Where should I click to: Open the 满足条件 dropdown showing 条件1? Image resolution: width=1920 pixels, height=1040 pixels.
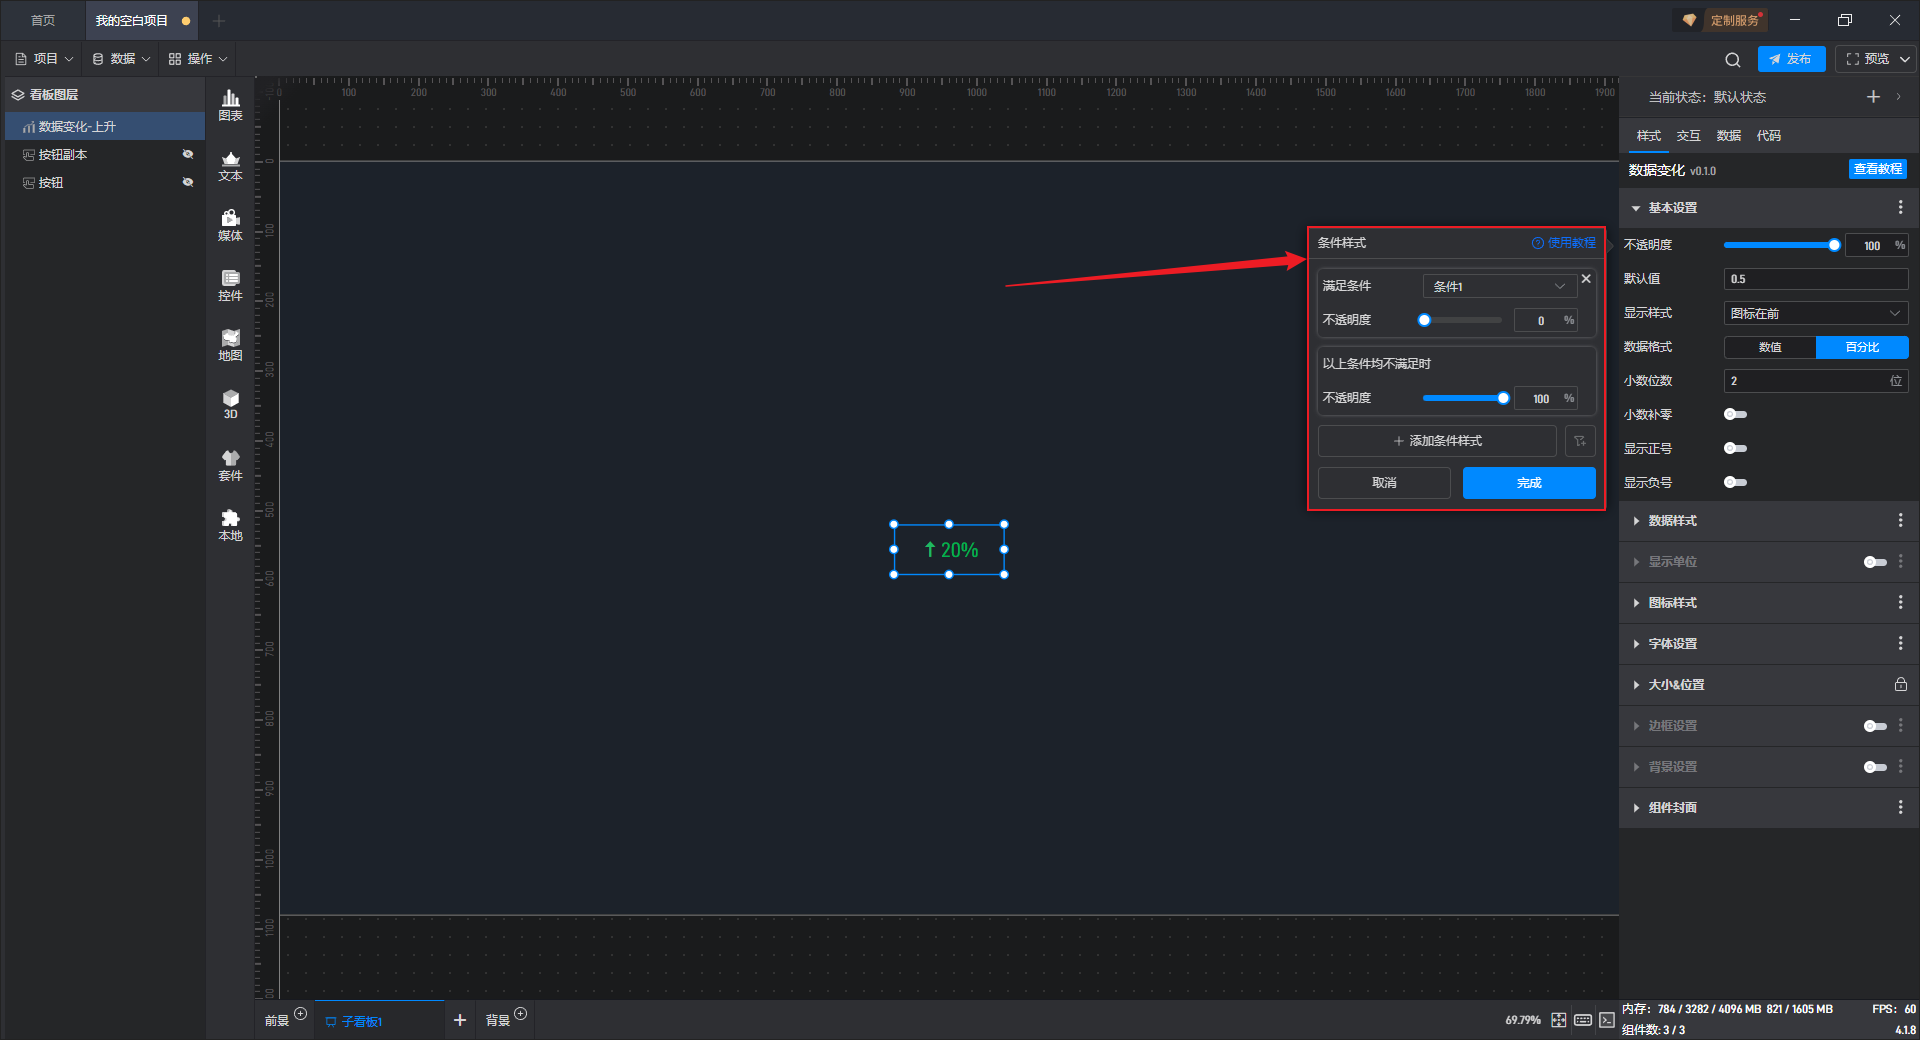coord(1499,286)
